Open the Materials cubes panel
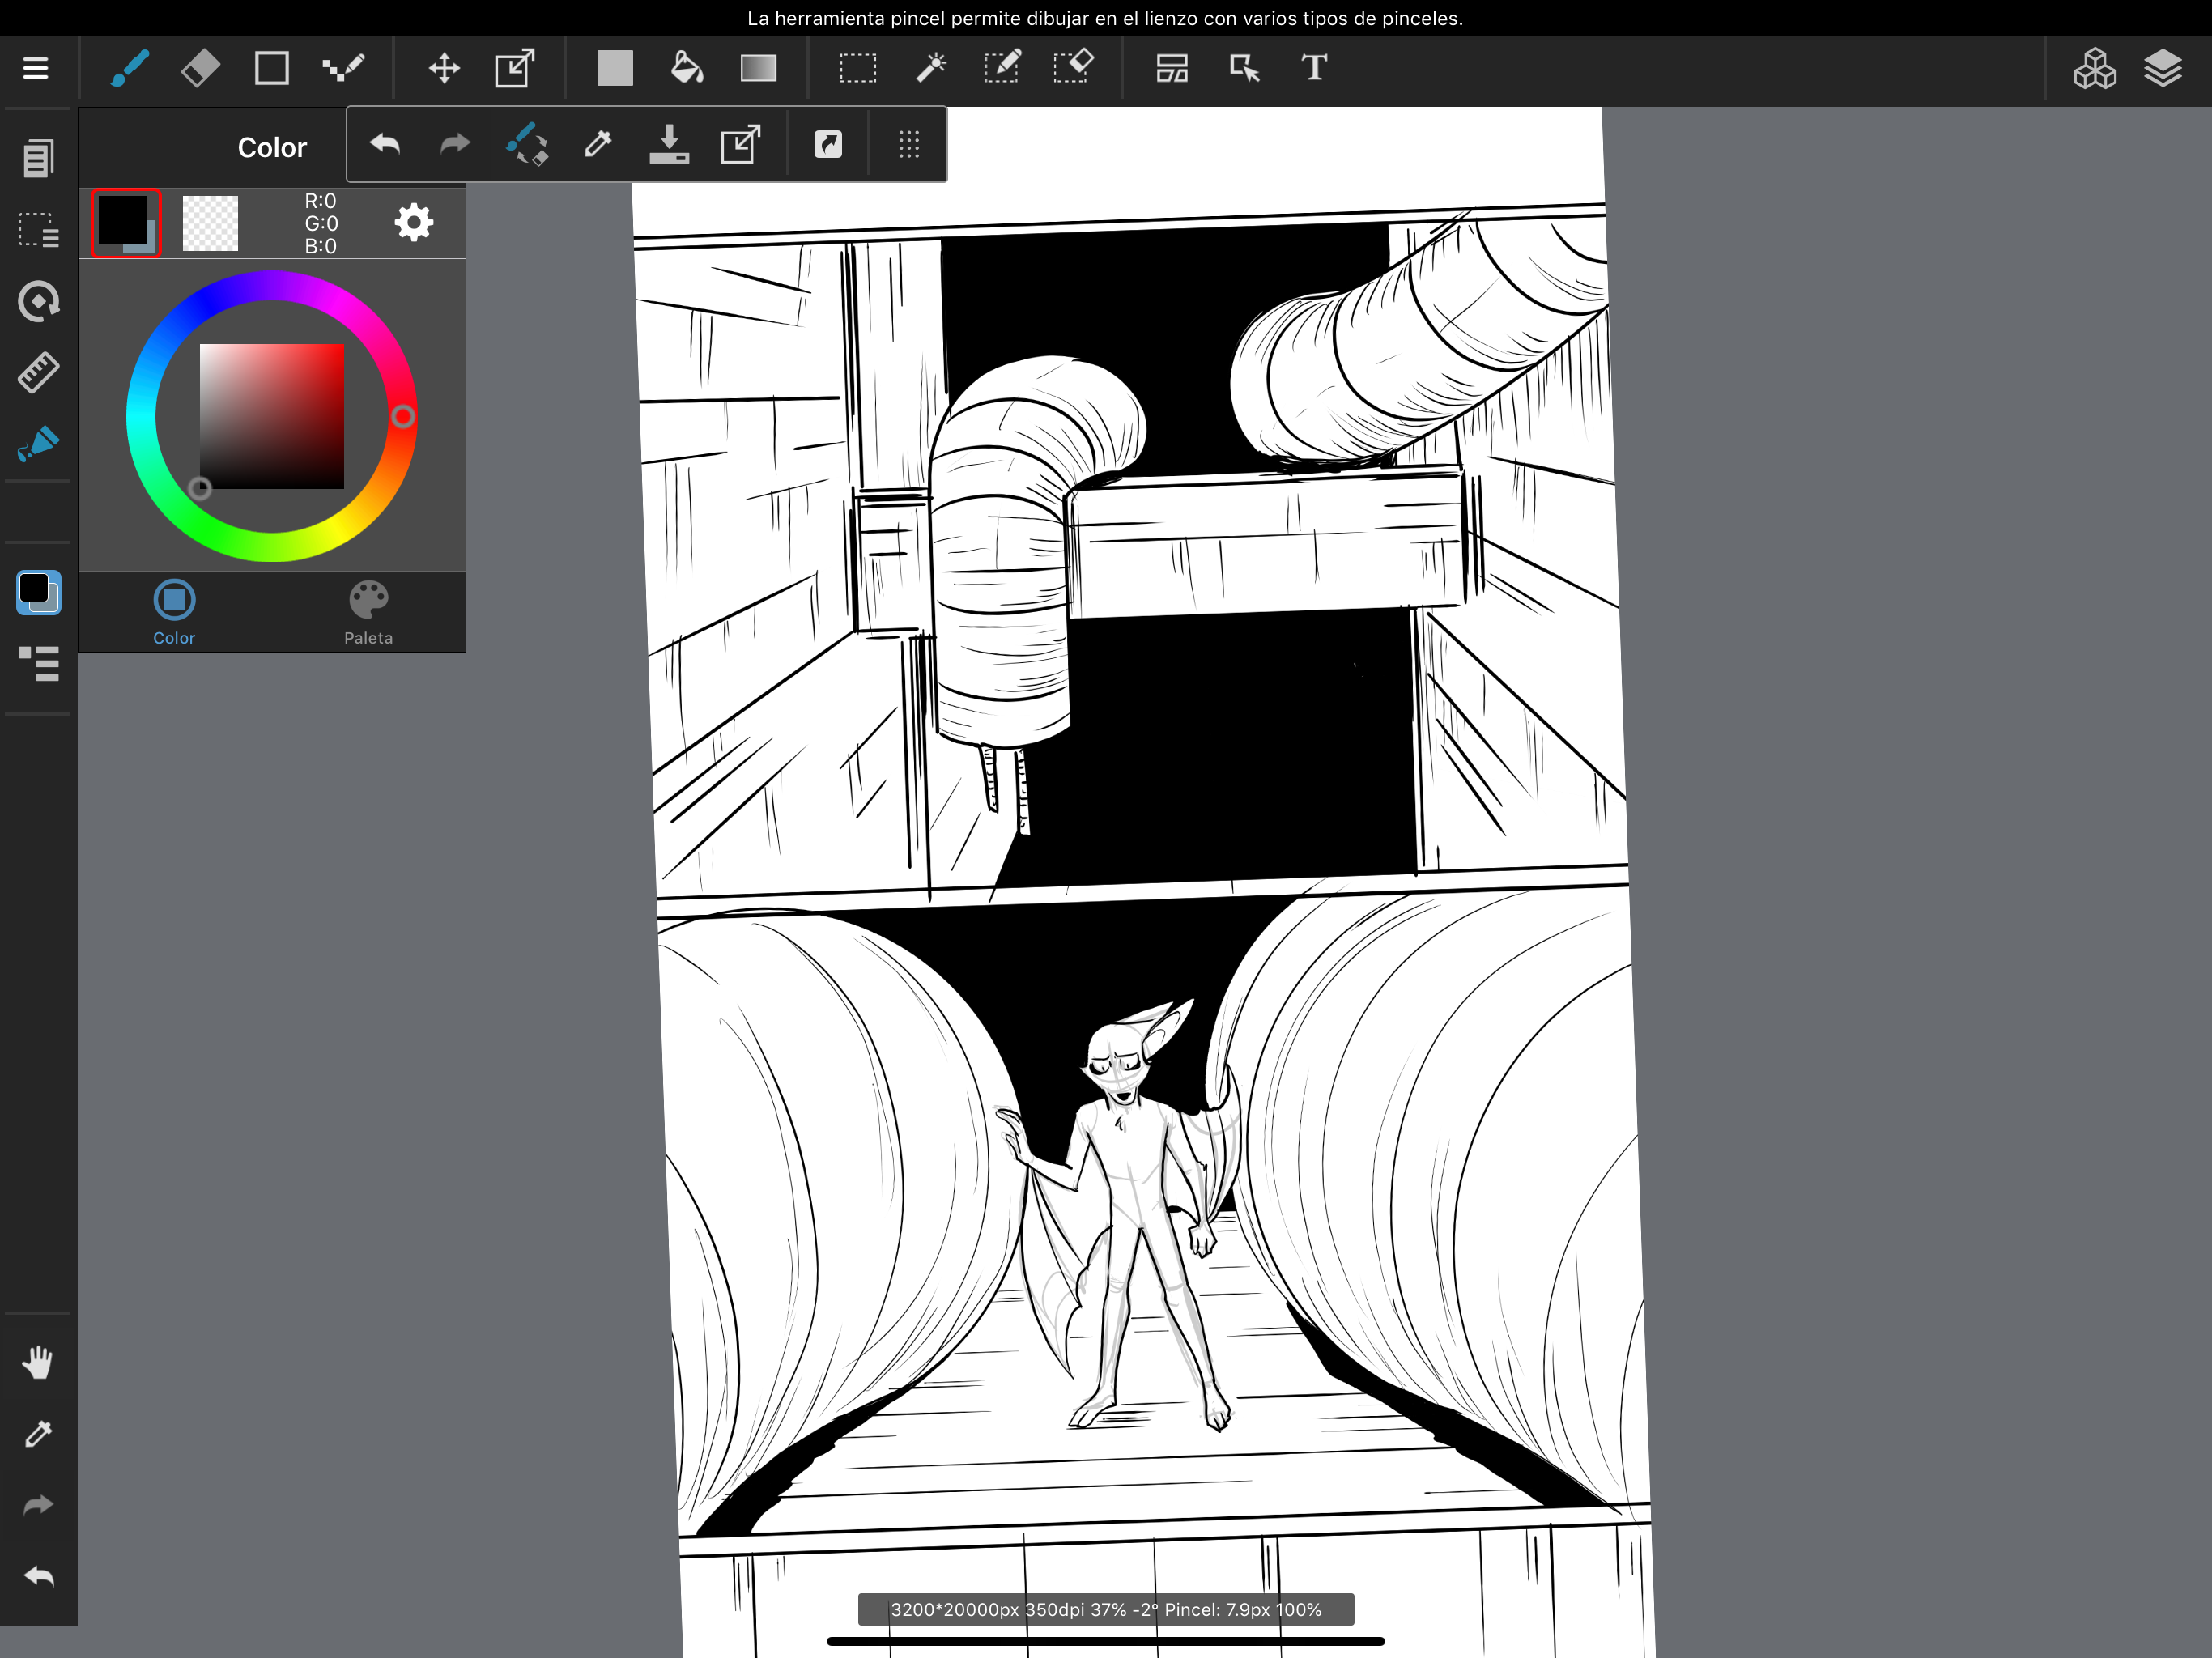Image resolution: width=2212 pixels, height=1658 pixels. point(2094,68)
